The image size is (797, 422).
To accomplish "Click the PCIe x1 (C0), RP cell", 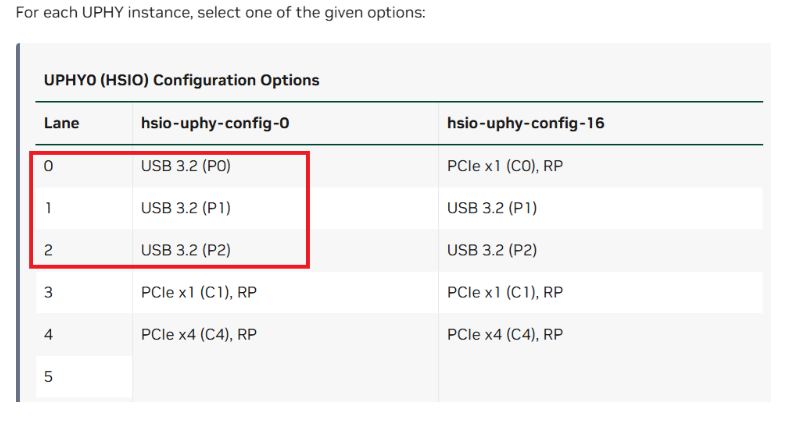I will 504,166.
